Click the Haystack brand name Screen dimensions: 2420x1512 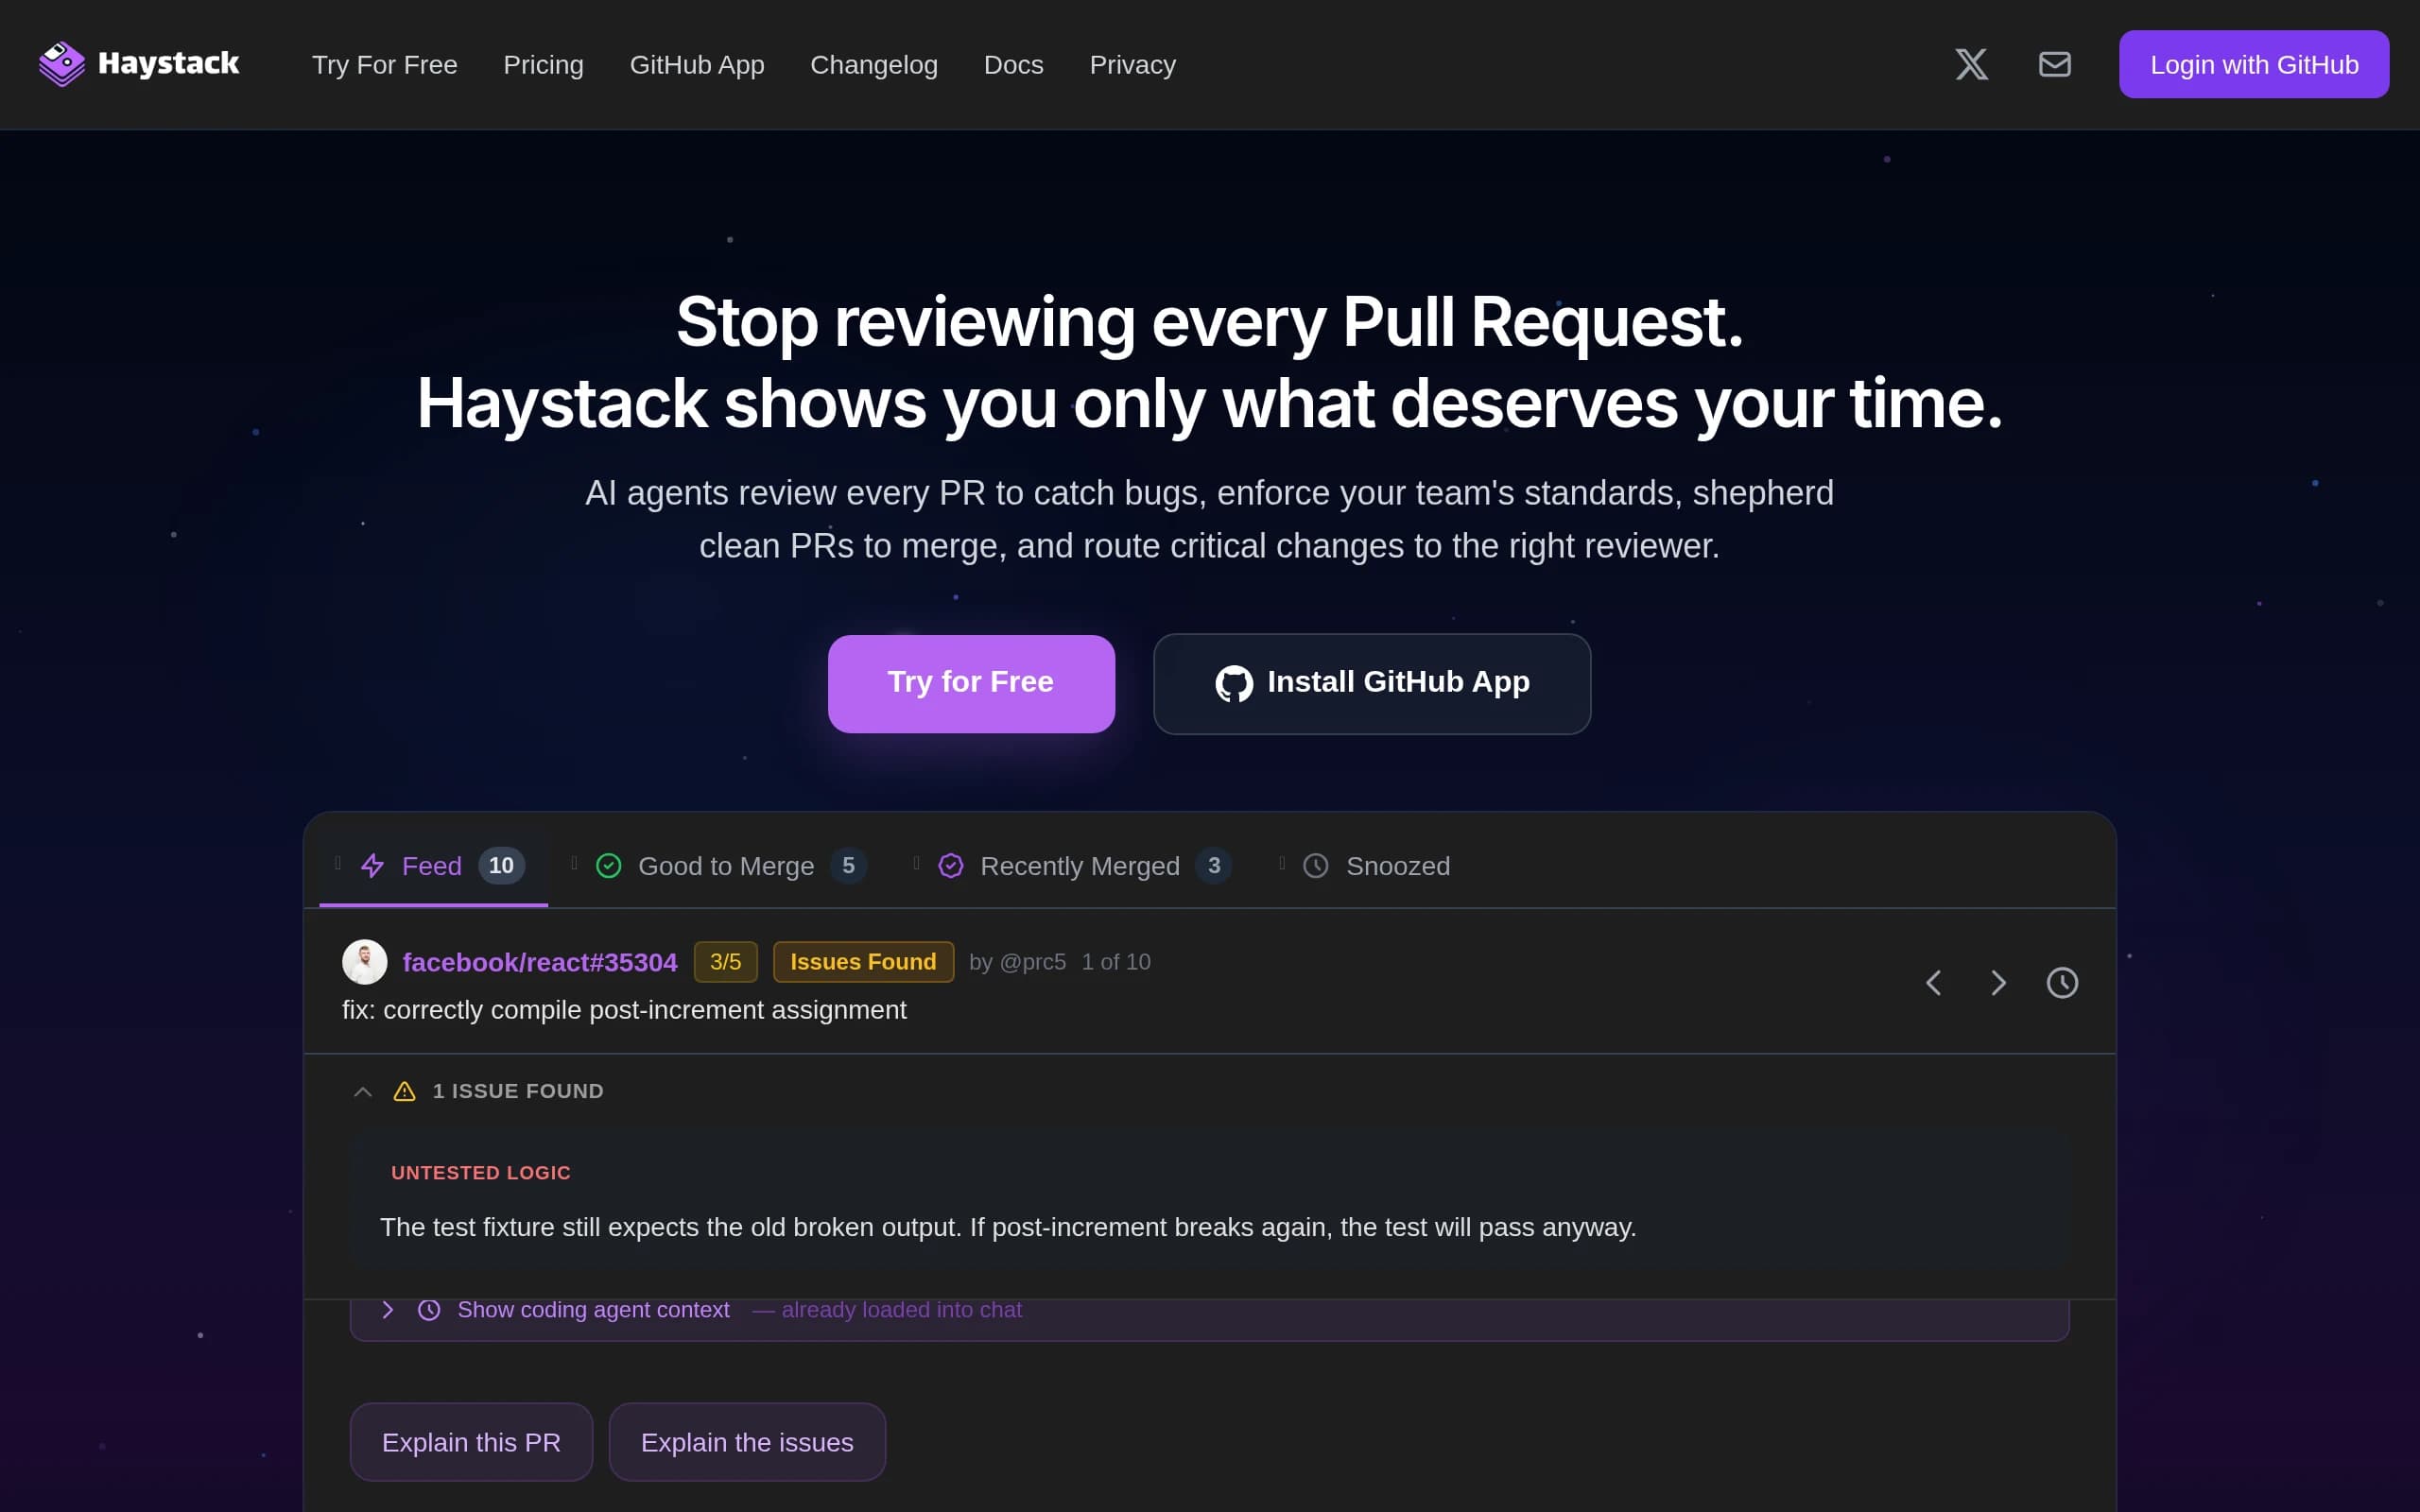[x=169, y=64]
